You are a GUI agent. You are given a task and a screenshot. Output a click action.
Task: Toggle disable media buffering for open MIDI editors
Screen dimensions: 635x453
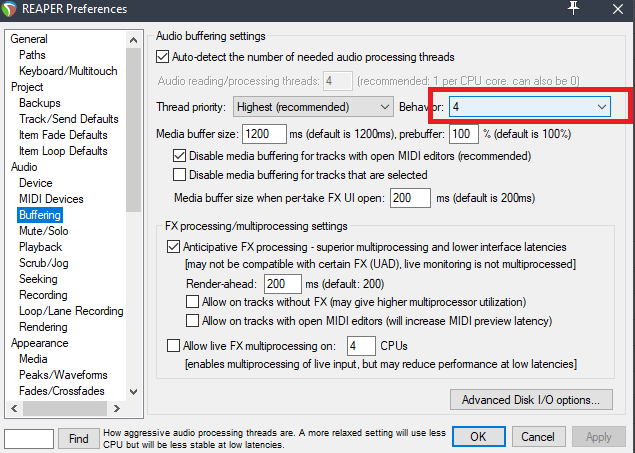[x=179, y=156]
